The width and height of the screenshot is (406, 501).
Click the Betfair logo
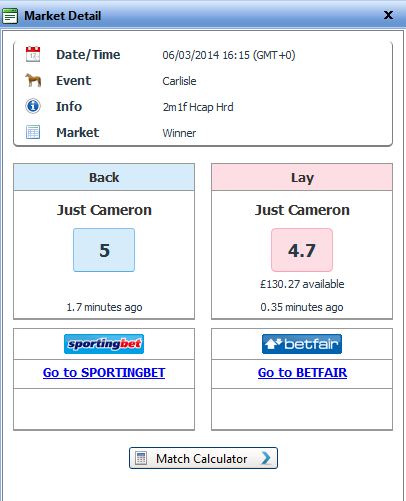[302, 344]
